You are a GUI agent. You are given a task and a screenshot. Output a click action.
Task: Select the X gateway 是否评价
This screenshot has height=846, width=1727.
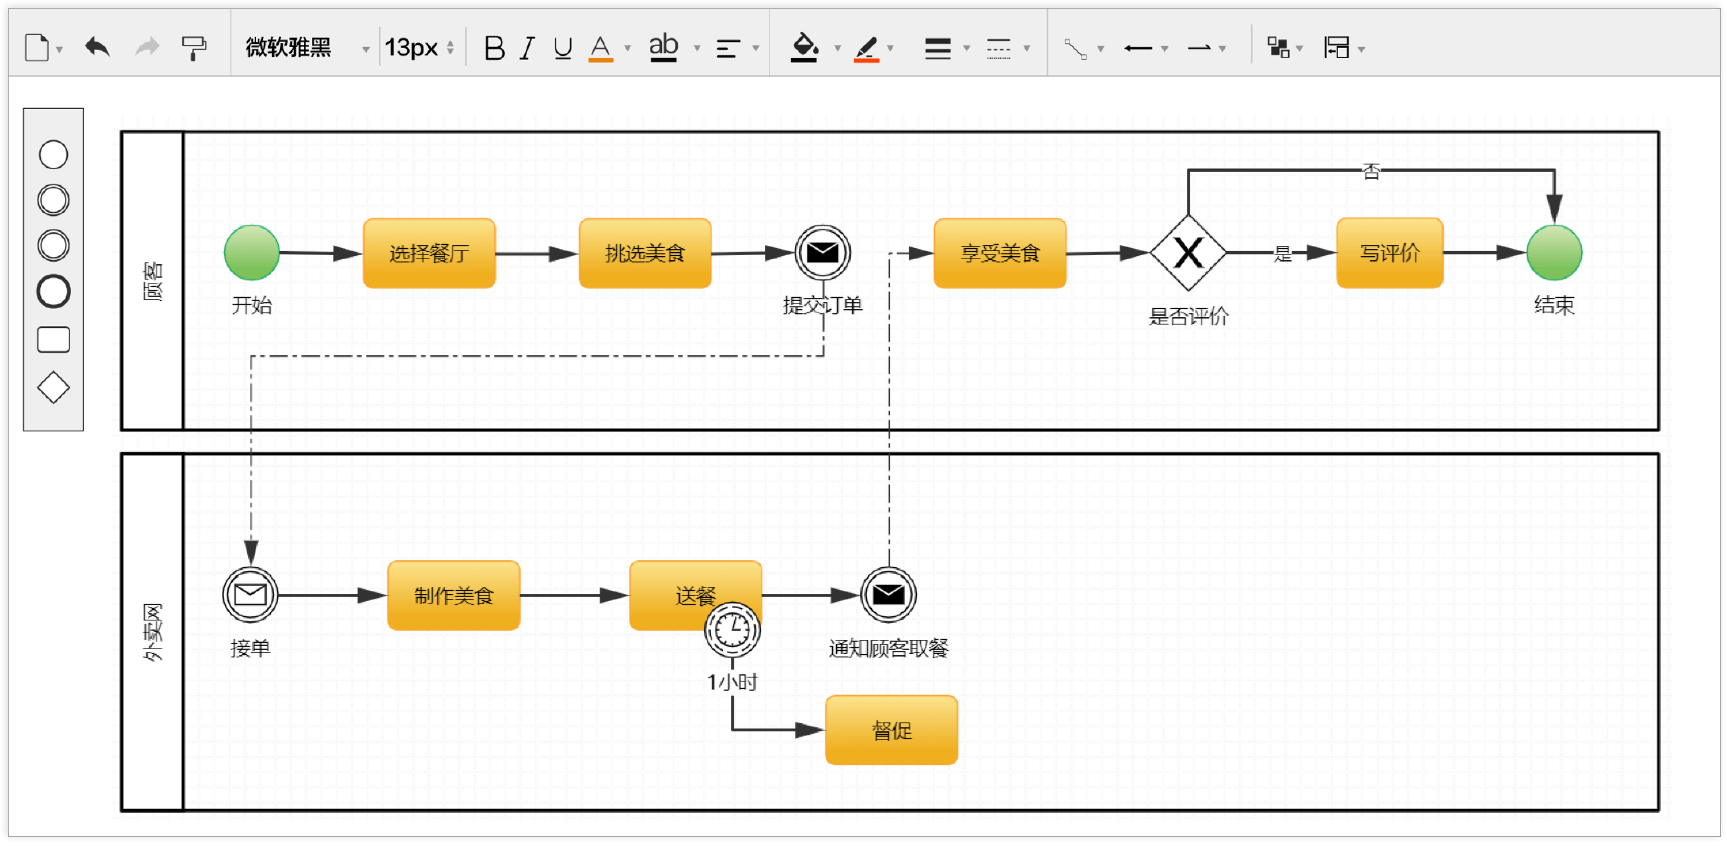[x=1188, y=253]
